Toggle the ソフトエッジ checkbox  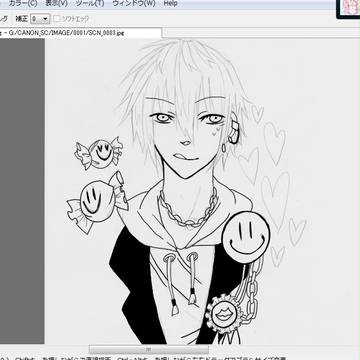coord(57,19)
